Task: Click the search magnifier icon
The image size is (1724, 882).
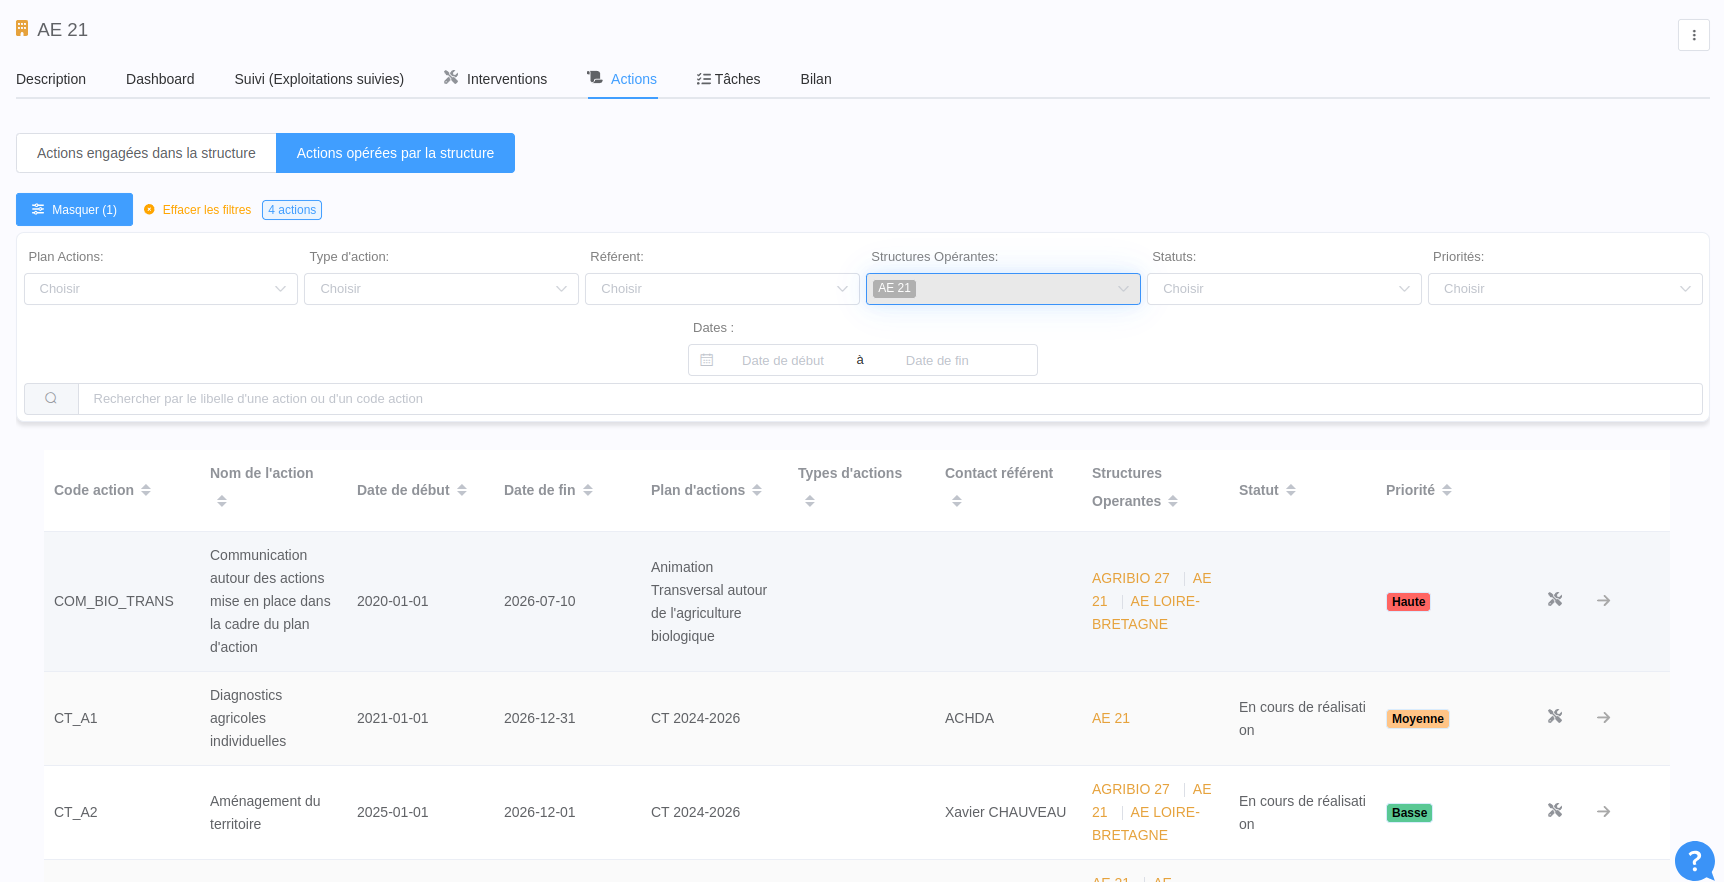Action: (x=51, y=399)
